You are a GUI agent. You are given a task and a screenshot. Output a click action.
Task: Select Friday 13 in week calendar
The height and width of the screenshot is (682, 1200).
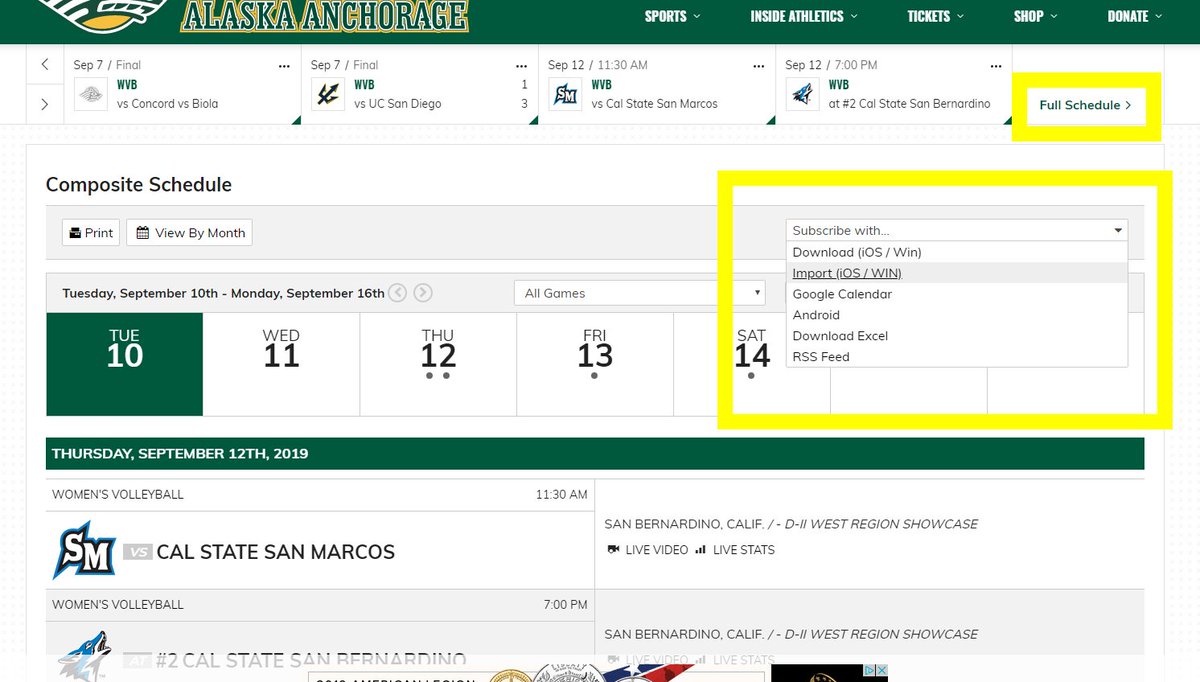595,364
